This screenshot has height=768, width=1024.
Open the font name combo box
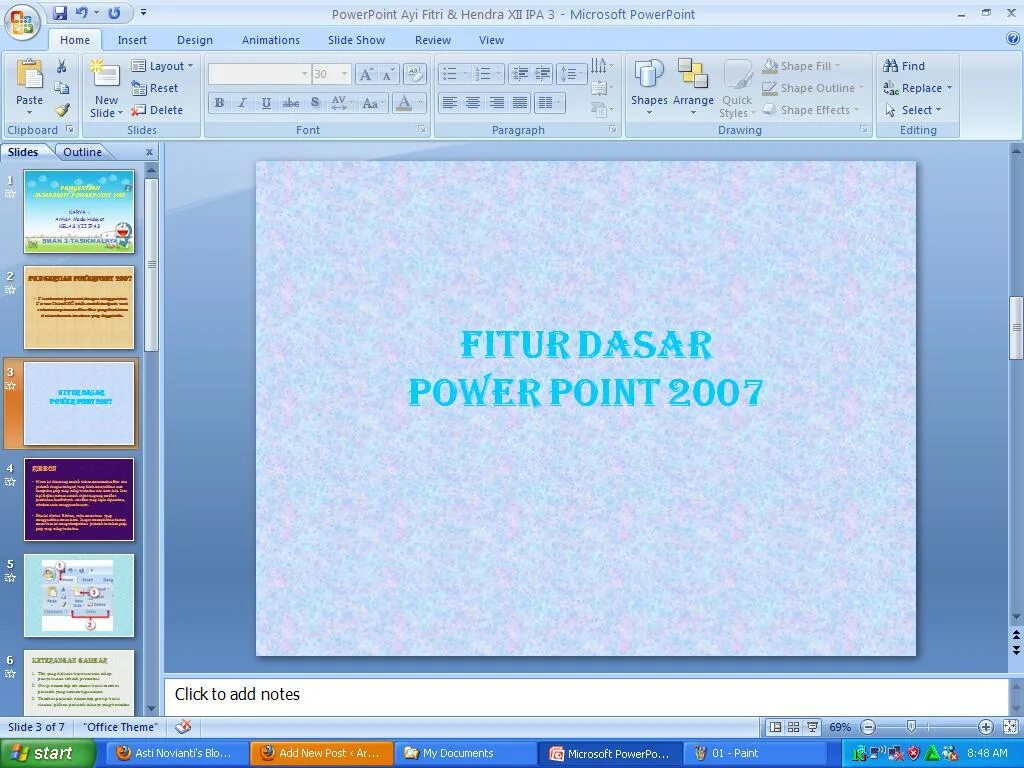click(259, 74)
